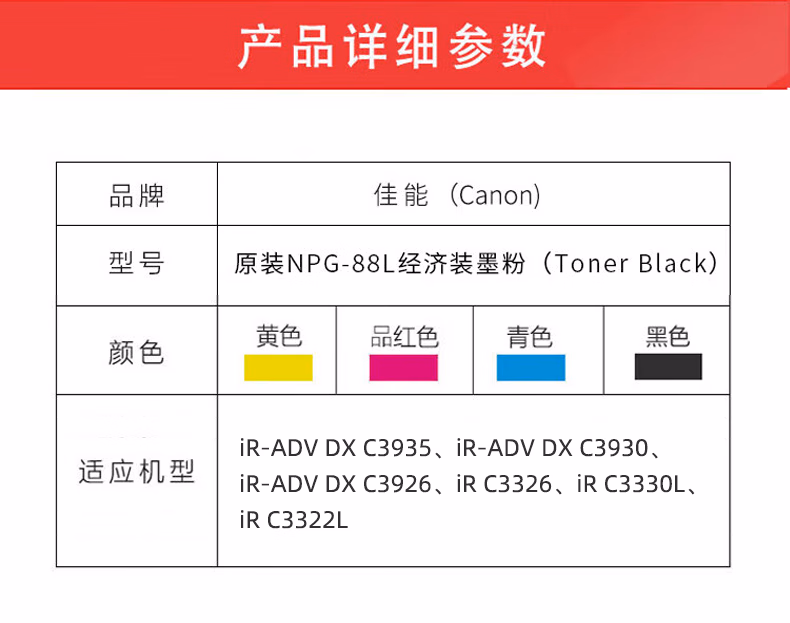Click the 适应机型 row label
Viewport: 790px width, 623px height.
136,471
